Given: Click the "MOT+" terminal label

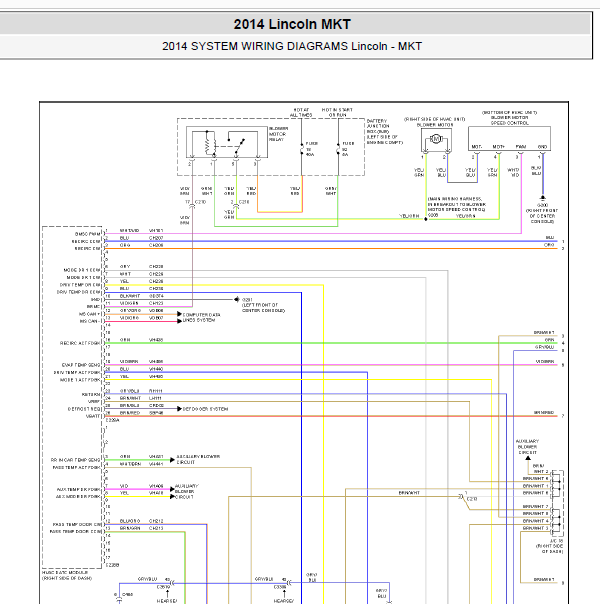Looking at the screenshot, I should (499, 147).
